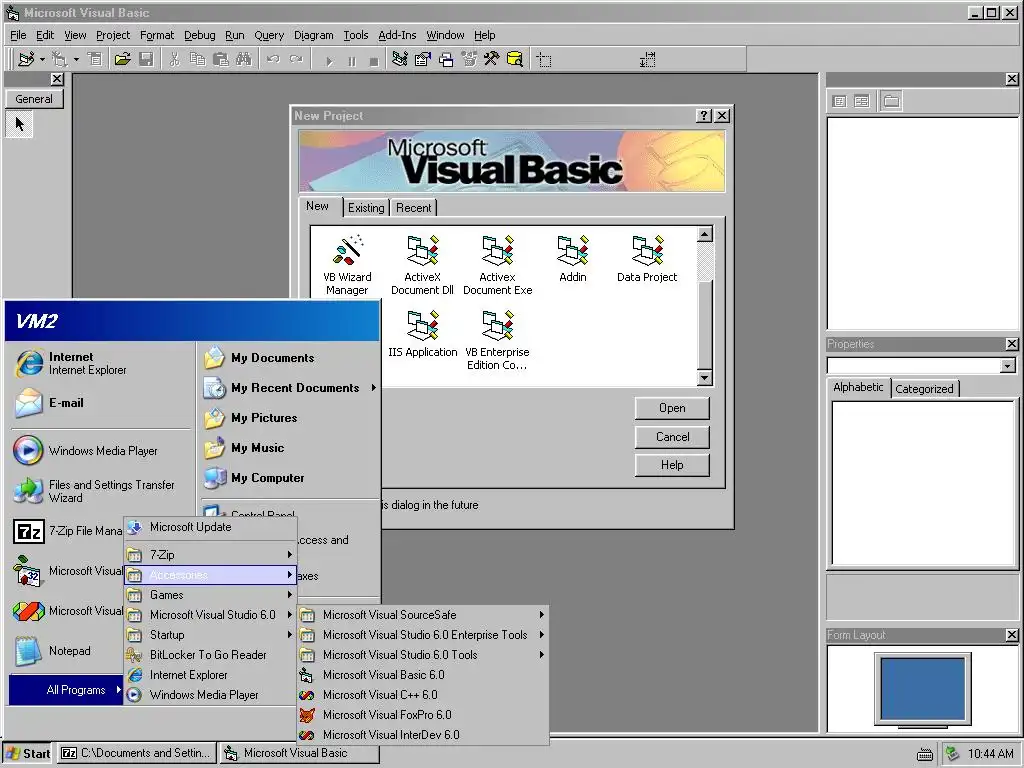1024x768 pixels.
Task: Click the Paste icon in the toolbar
Action: coord(221,59)
